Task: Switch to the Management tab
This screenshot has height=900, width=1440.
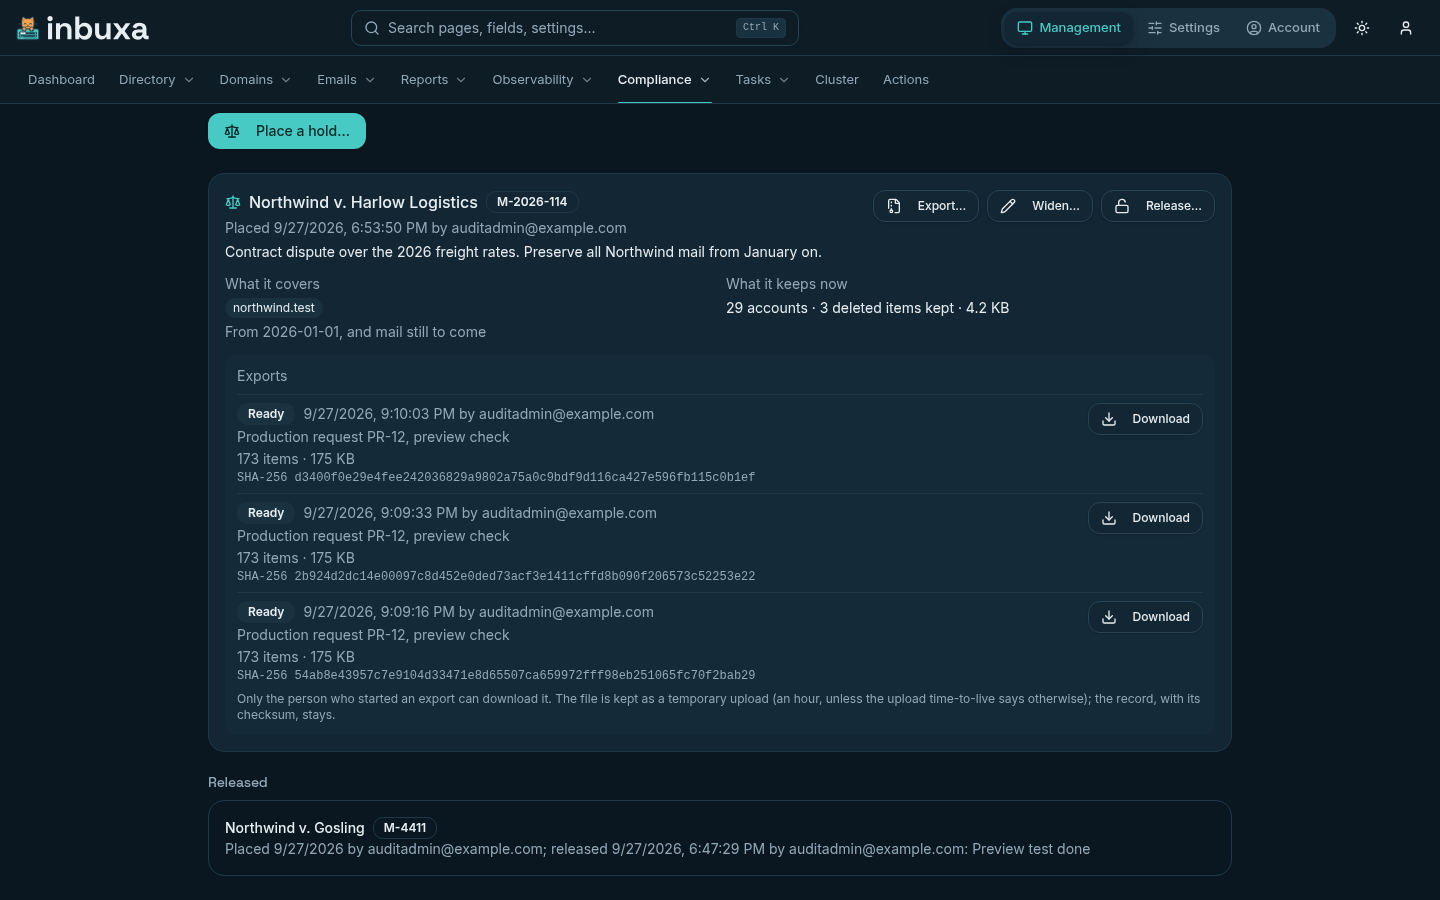Action: (x=1069, y=28)
